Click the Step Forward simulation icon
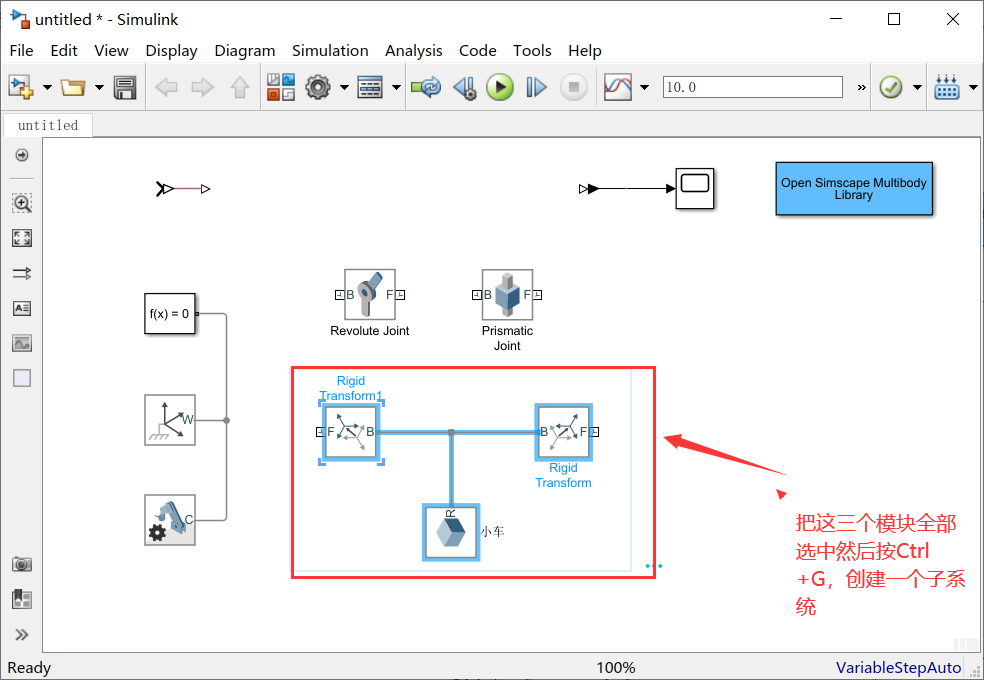984x680 pixels. [536, 87]
